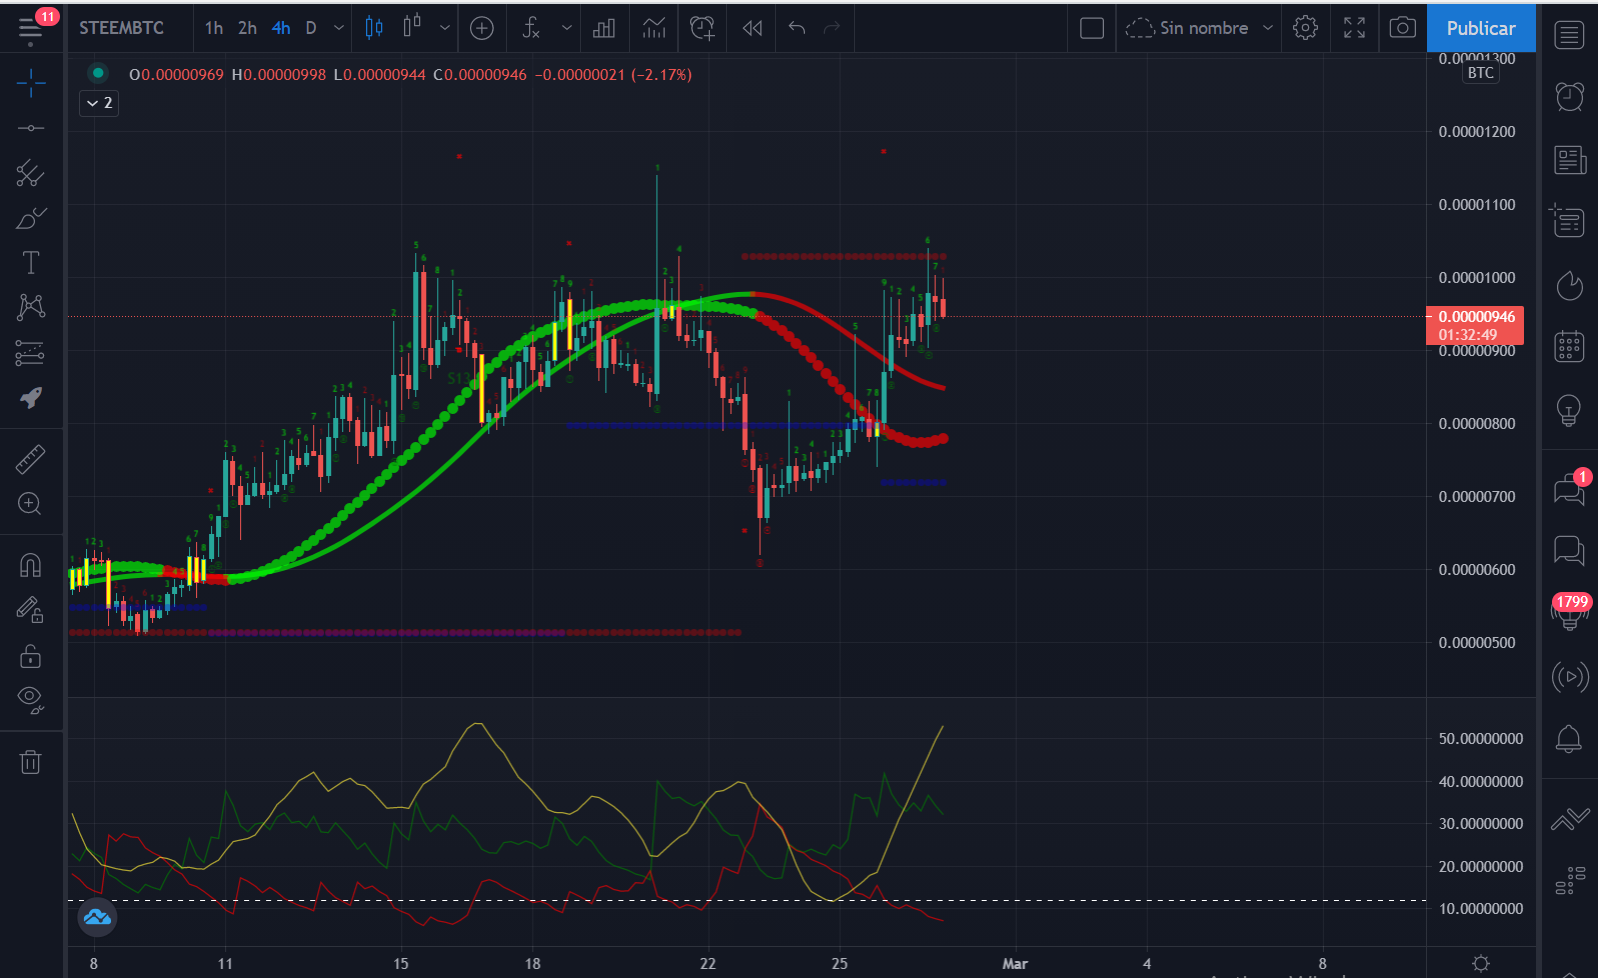The width and height of the screenshot is (1598, 978).
Task: Toggle lock all drawing tools
Action: 31,655
